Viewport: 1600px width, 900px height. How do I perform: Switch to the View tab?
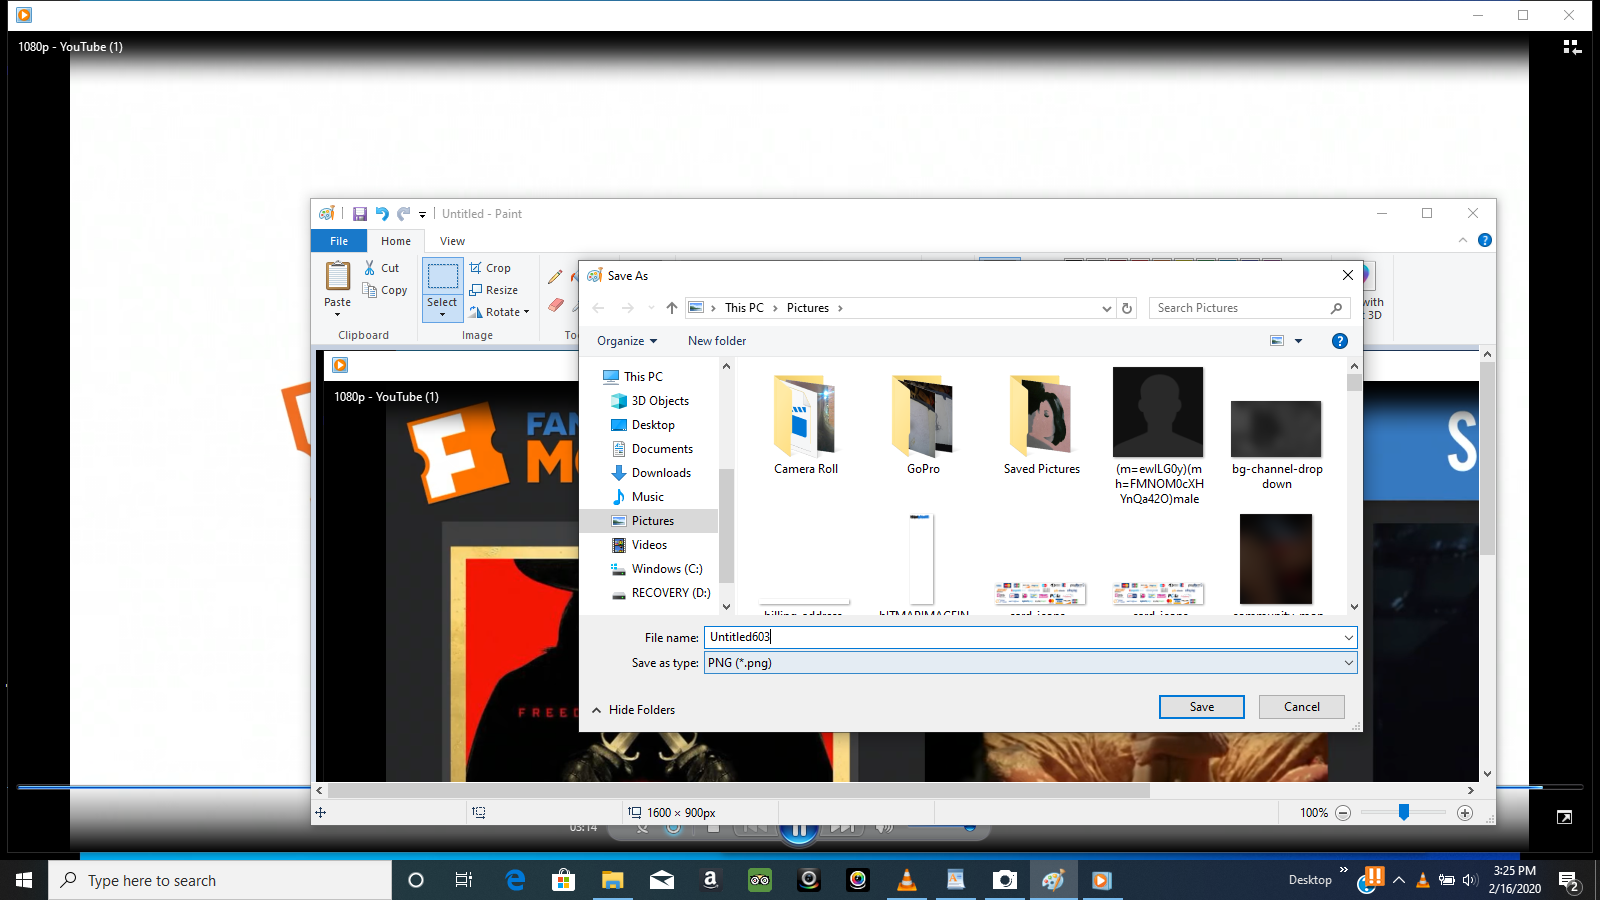pos(452,241)
